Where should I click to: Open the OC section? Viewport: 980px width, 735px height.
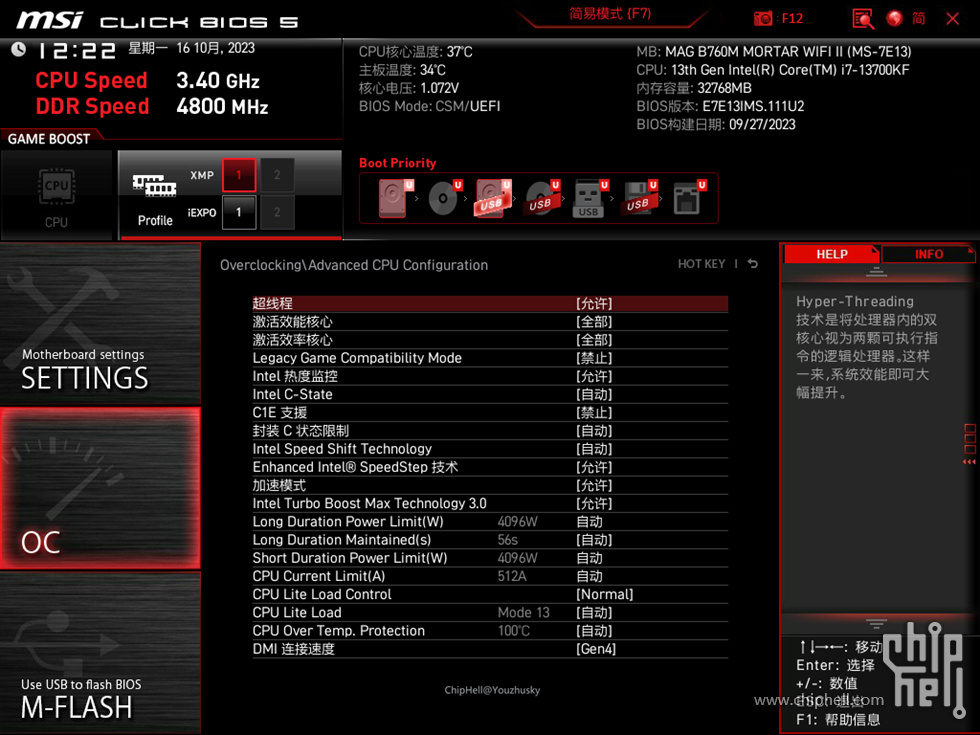[x=100, y=488]
